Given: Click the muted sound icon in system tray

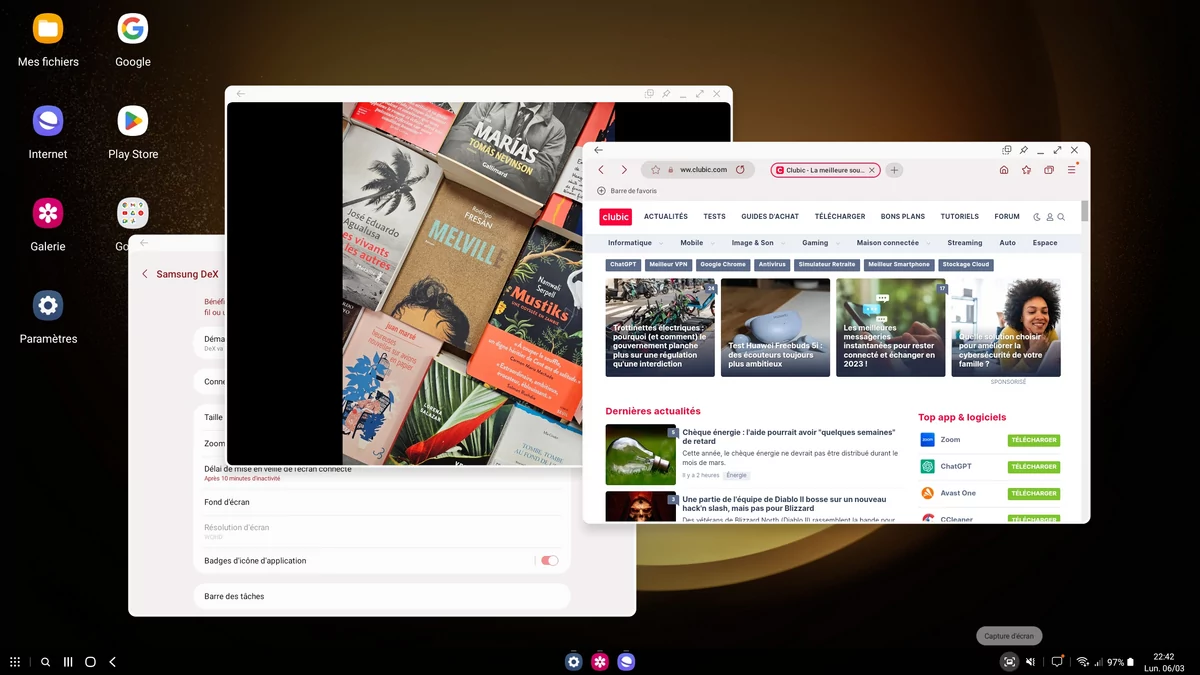Looking at the screenshot, I should [1031, 662].
